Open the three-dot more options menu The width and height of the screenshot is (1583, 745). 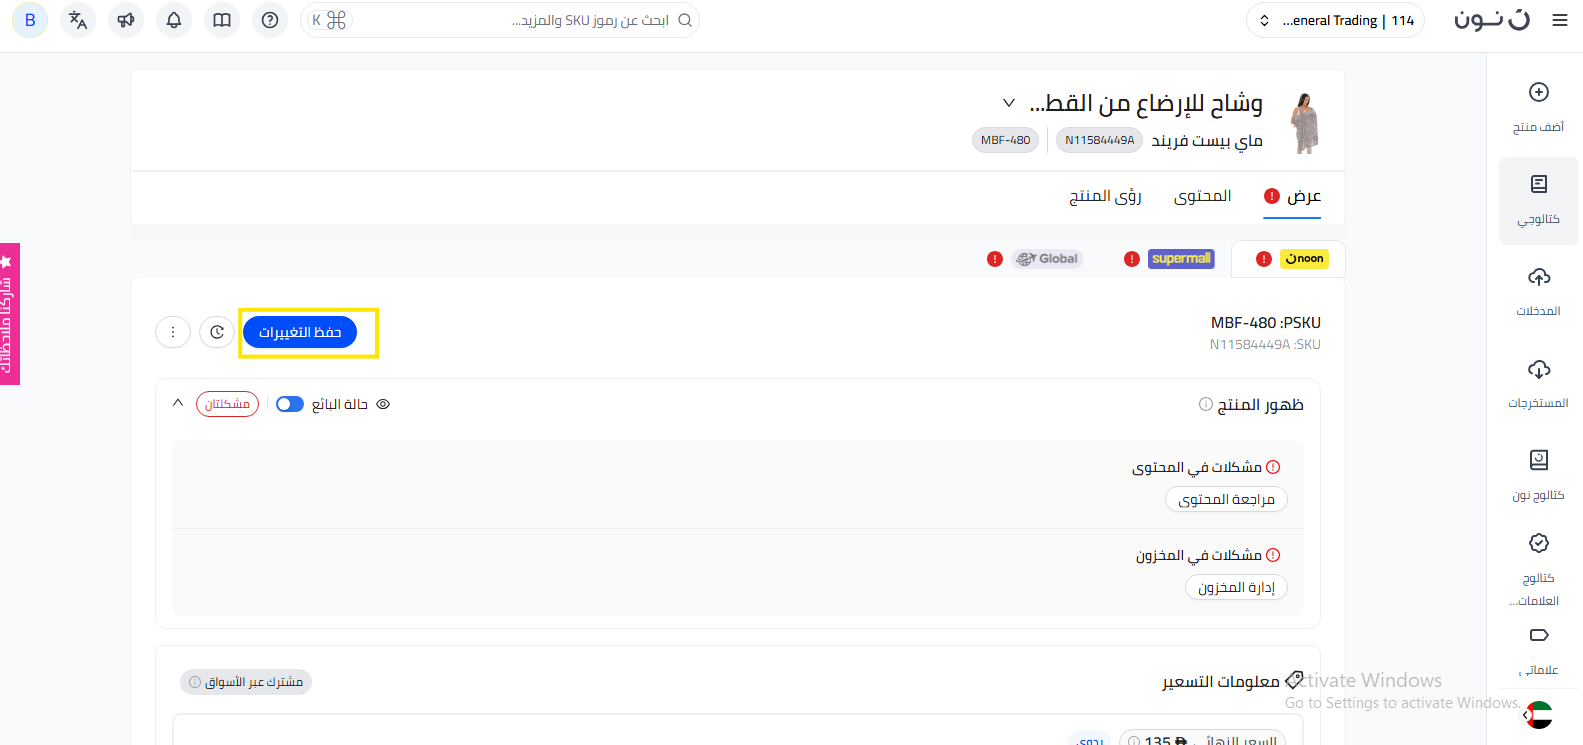pos(173,332)
